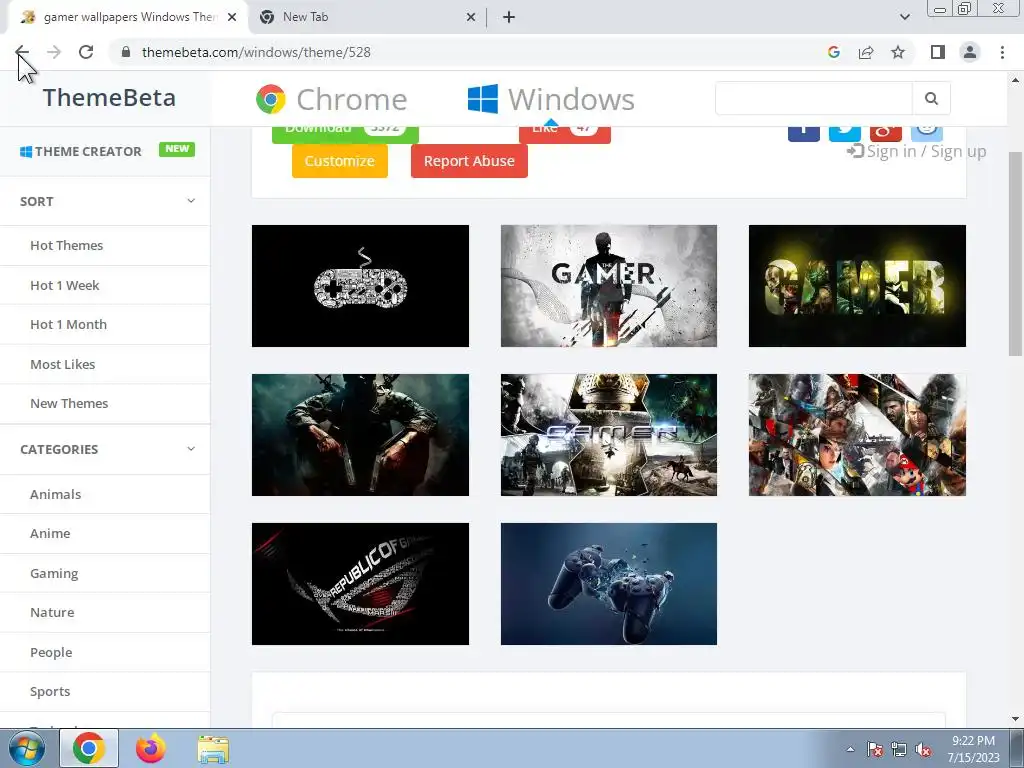Click the padlock site info icon
This screenshot has height=768, width=1024.
[x=126, y=52]
